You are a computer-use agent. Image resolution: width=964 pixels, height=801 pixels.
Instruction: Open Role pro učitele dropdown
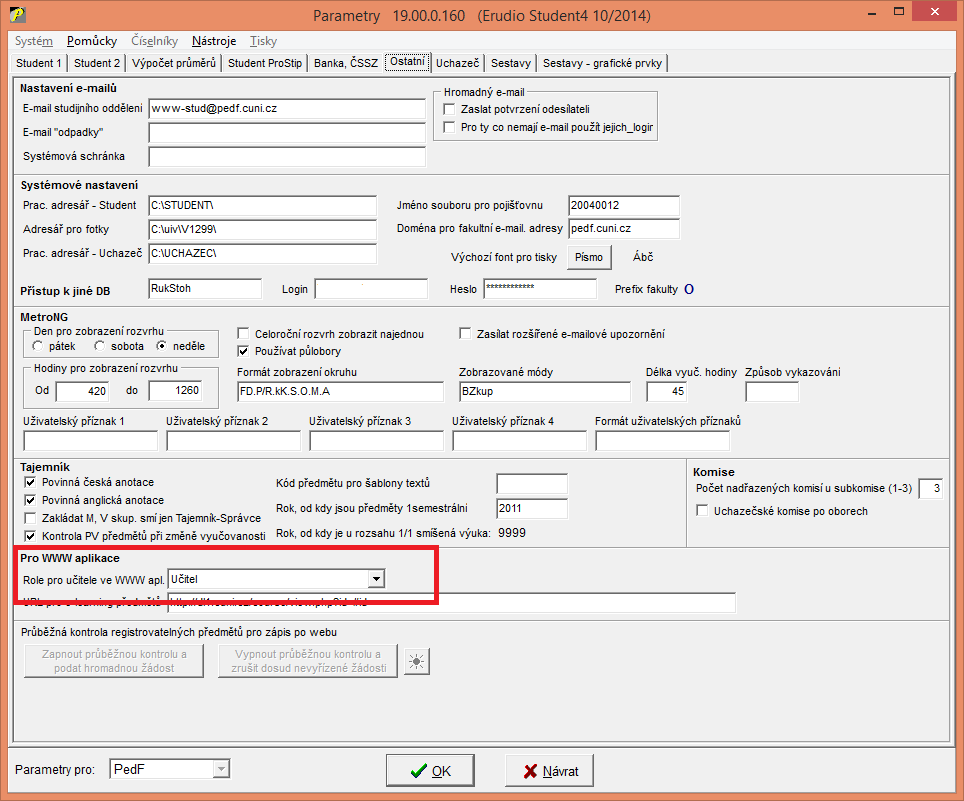(x=375, y=578)
